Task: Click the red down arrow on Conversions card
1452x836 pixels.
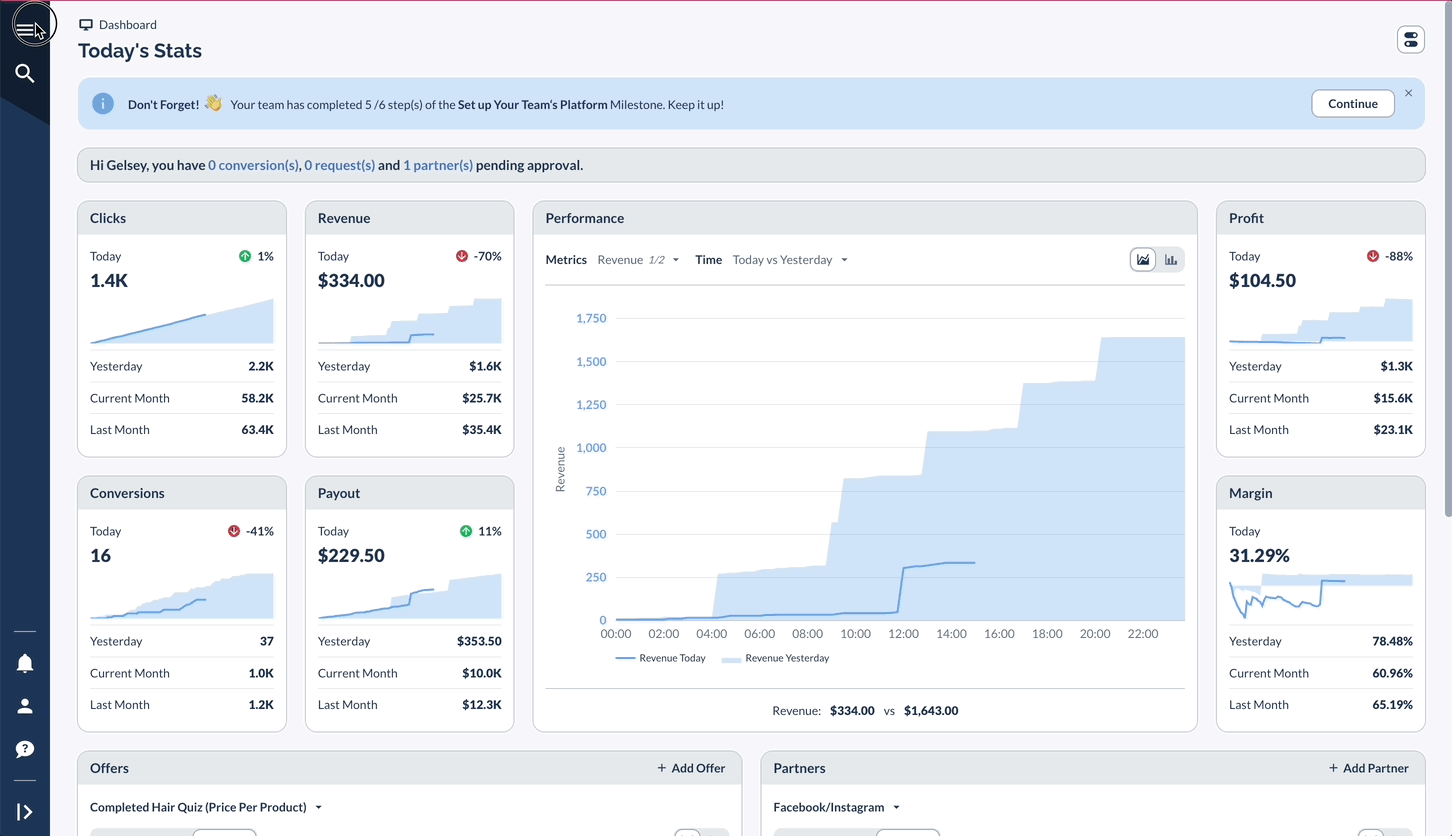Action: tap(234, 531)
